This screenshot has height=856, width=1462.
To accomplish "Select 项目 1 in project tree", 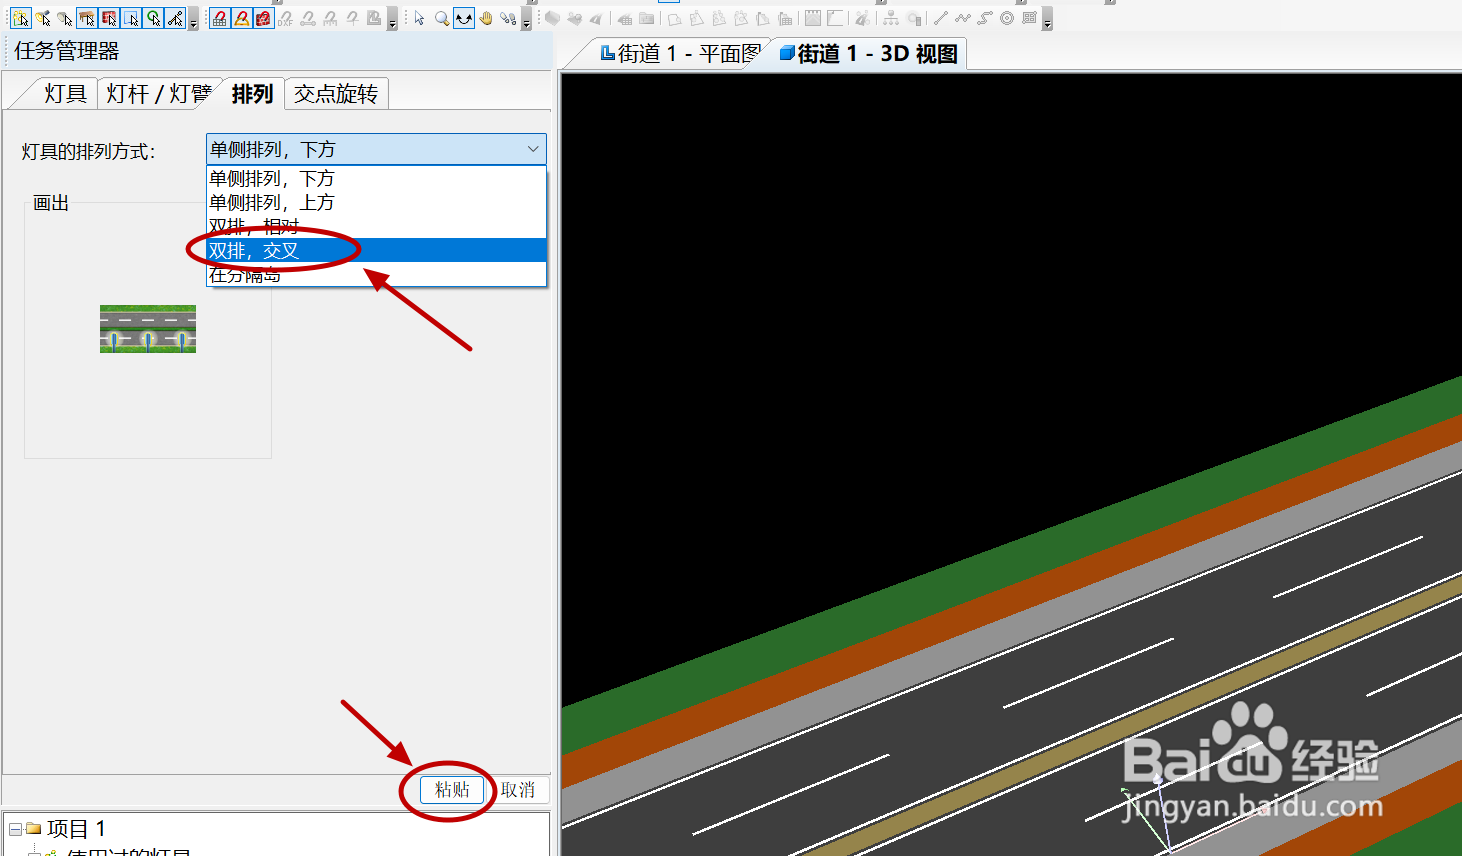I will [x=76, y=829].
